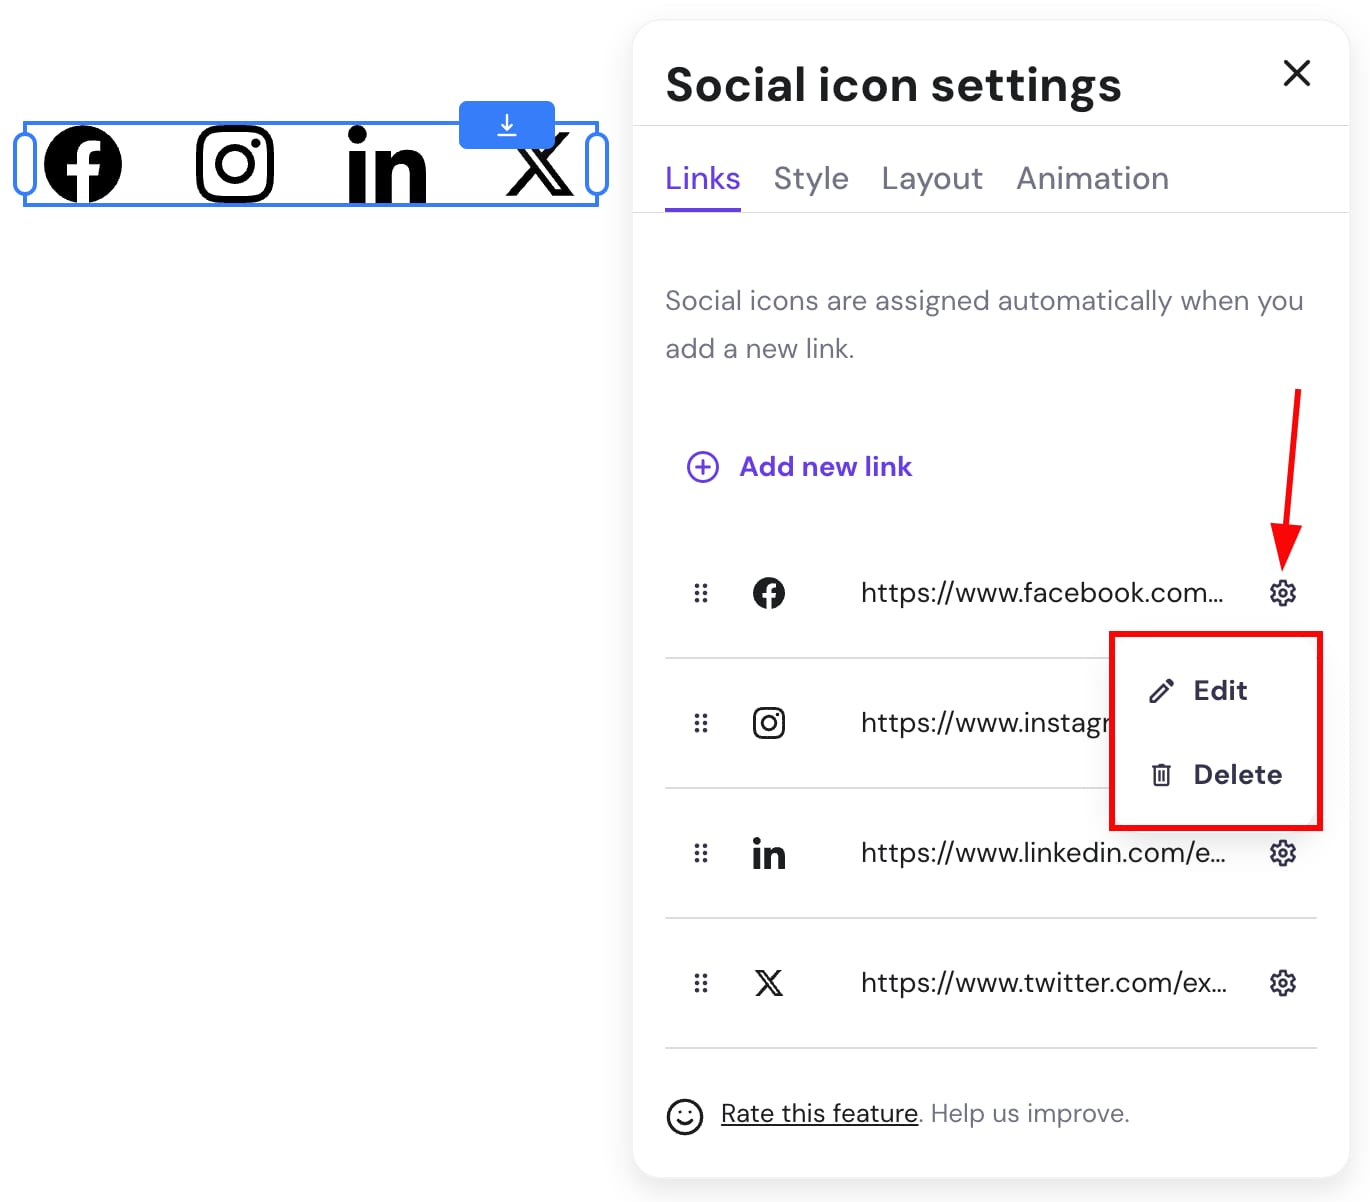
Task: Click the trash Delete icon in the menu
Action: (1161, 774)
